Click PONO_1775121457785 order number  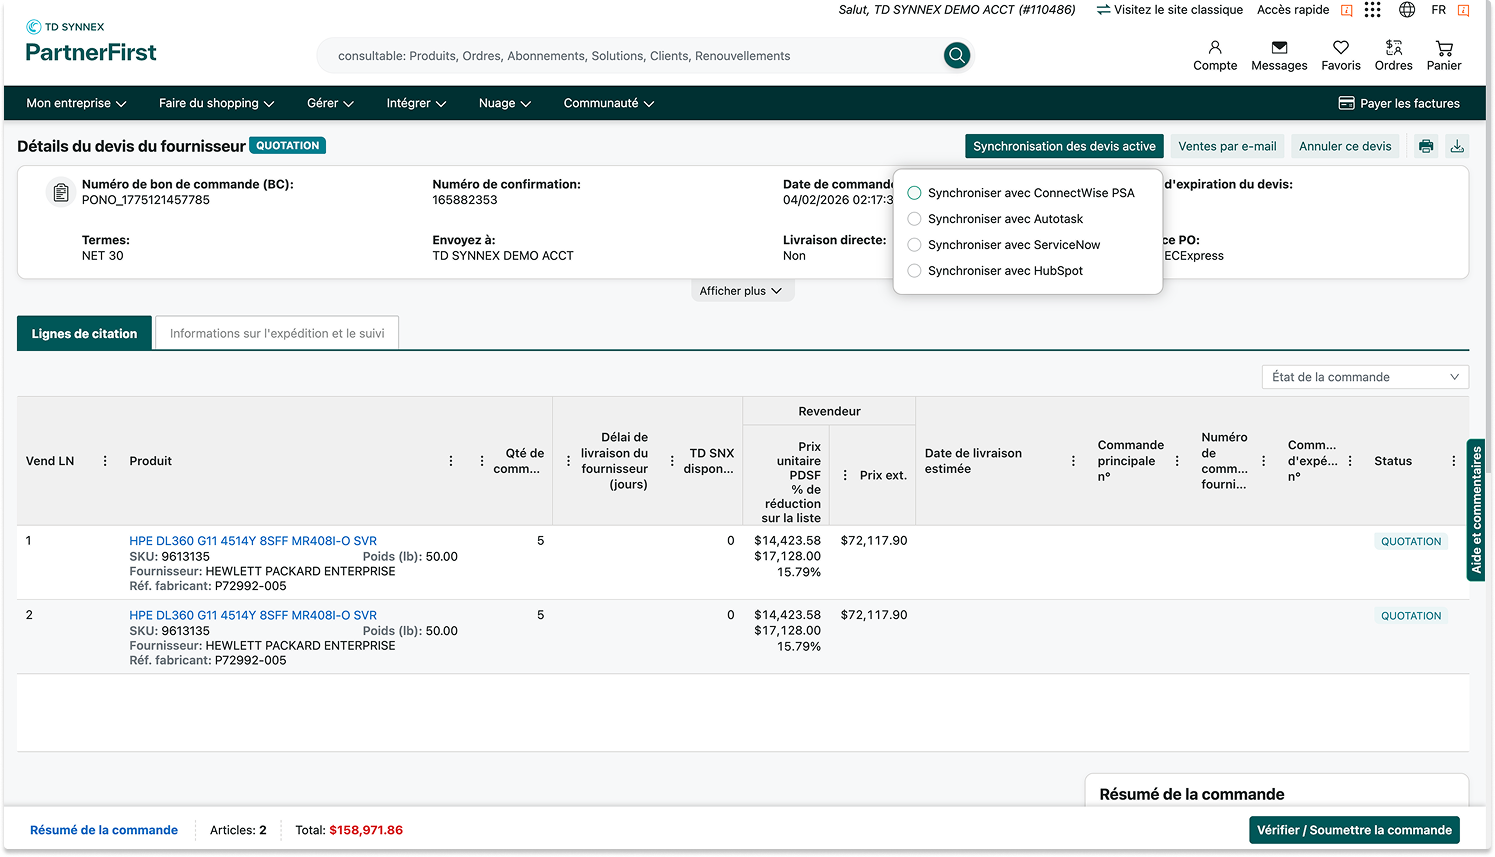tap(146, 200)
